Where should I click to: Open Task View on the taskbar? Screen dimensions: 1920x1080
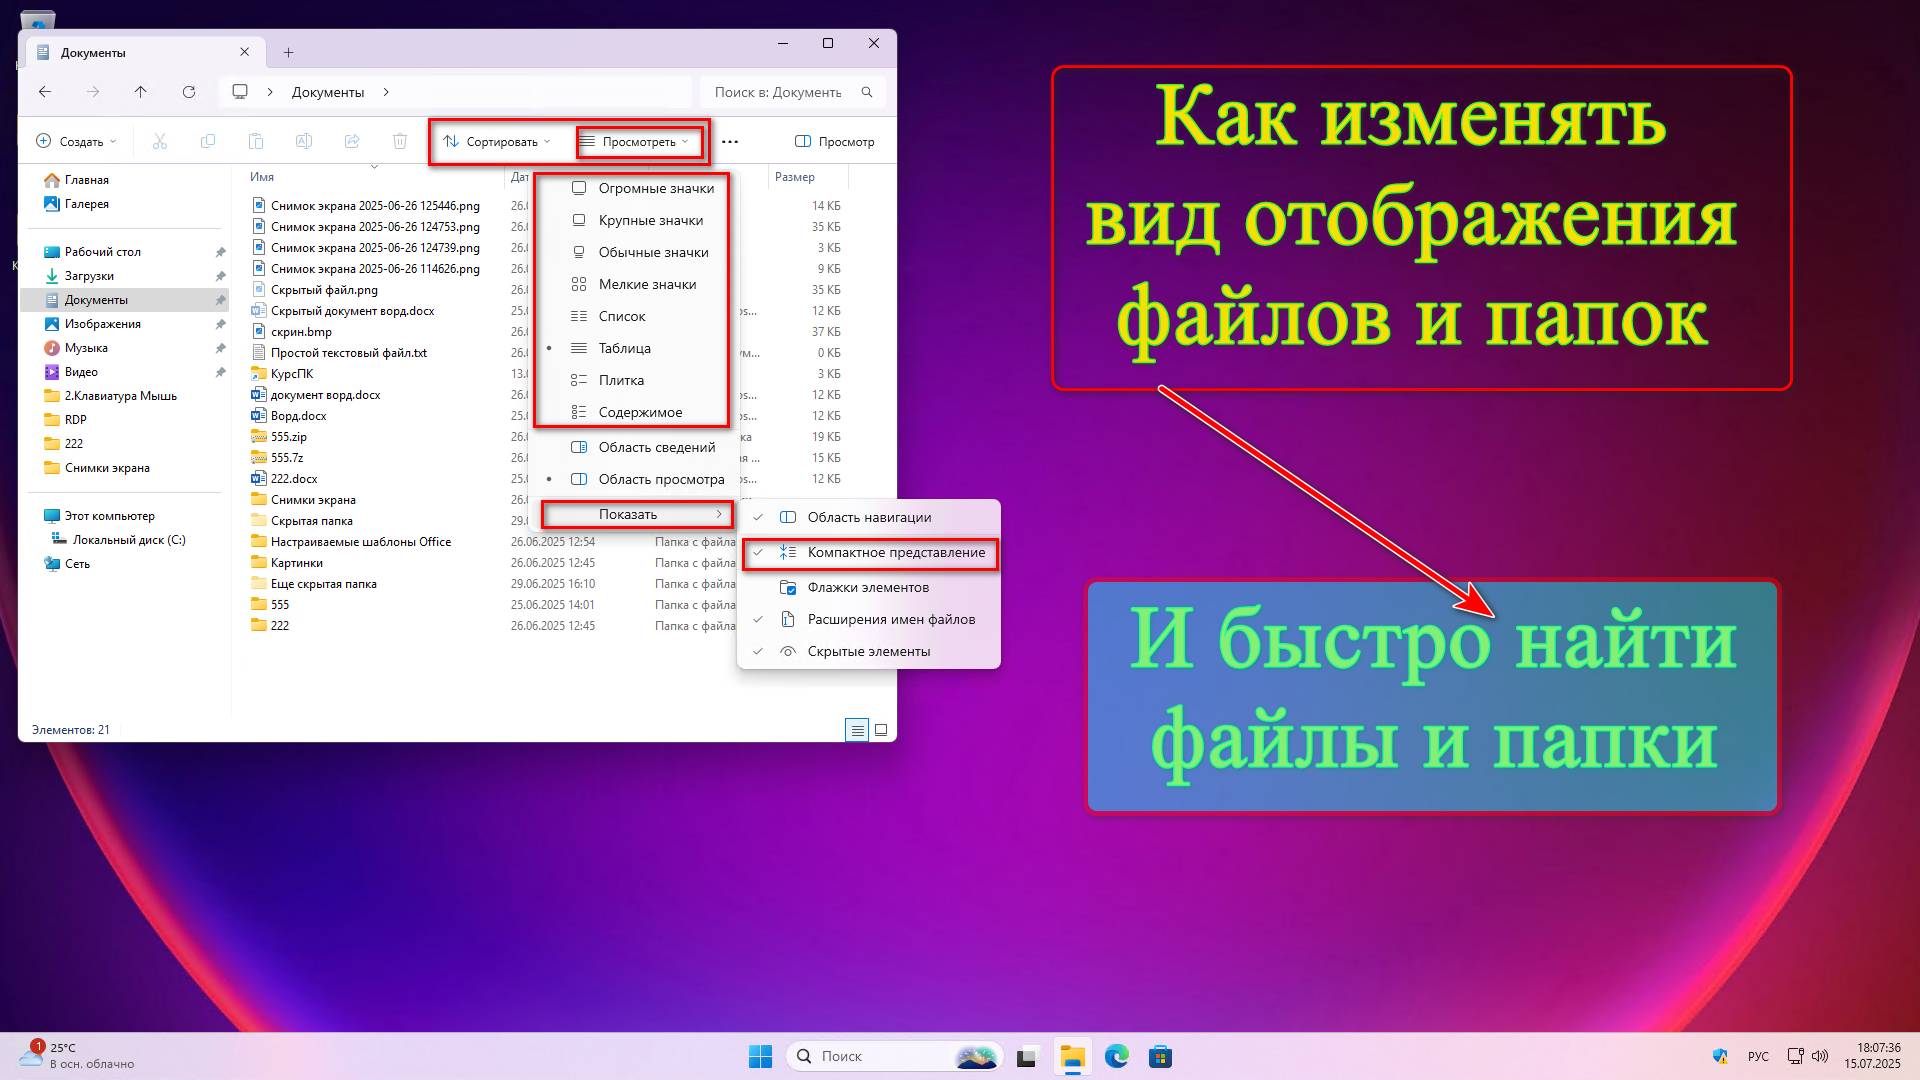pos(1028,1056)
